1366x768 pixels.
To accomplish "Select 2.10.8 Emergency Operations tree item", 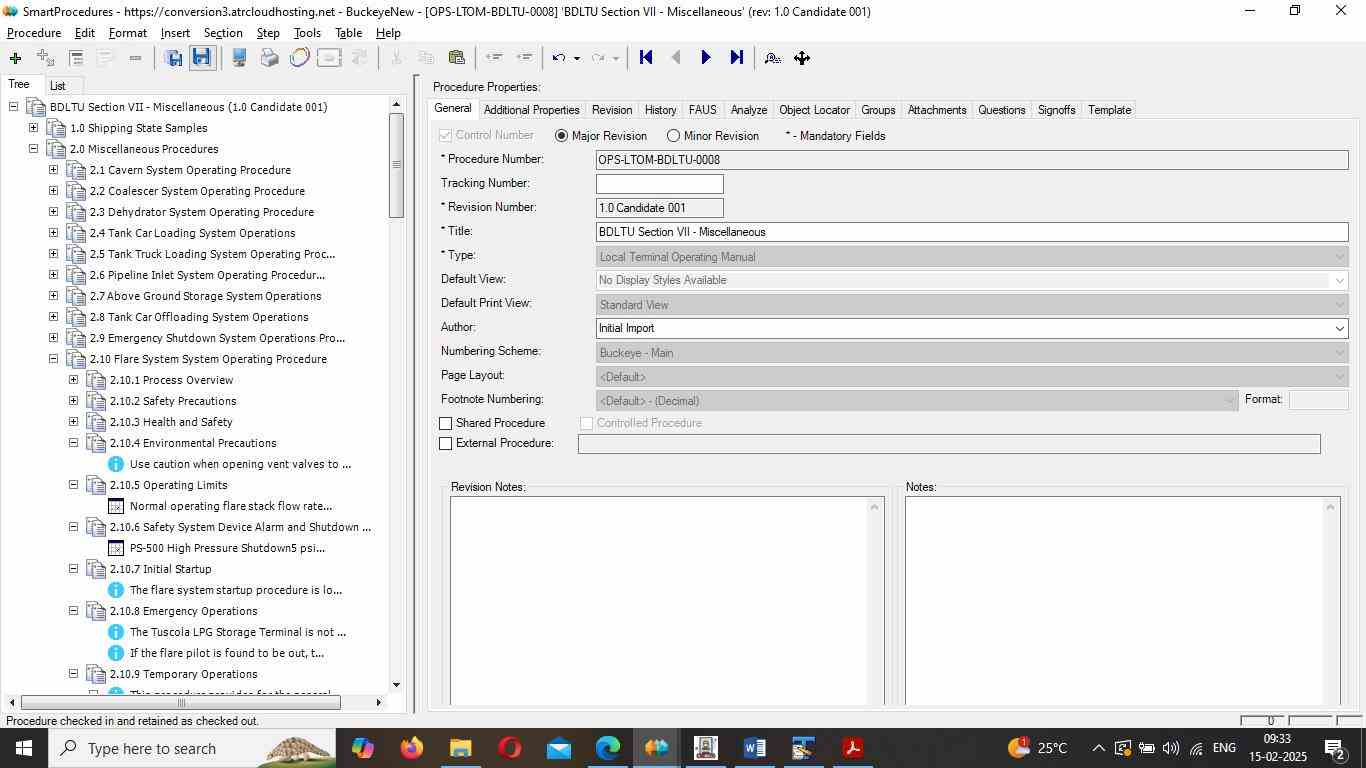I will [184, 611].
